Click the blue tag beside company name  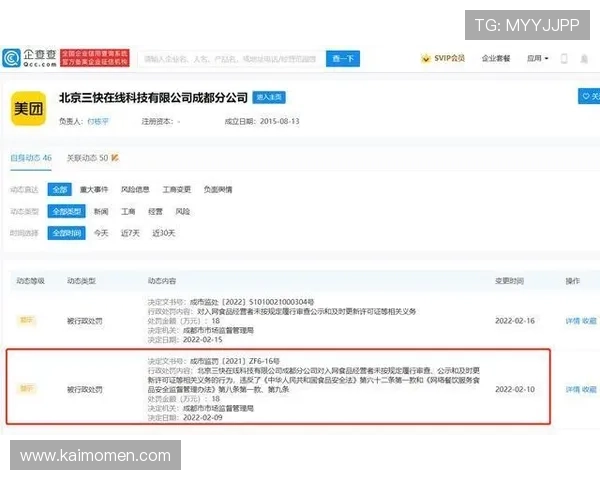[x=269, y=97]
